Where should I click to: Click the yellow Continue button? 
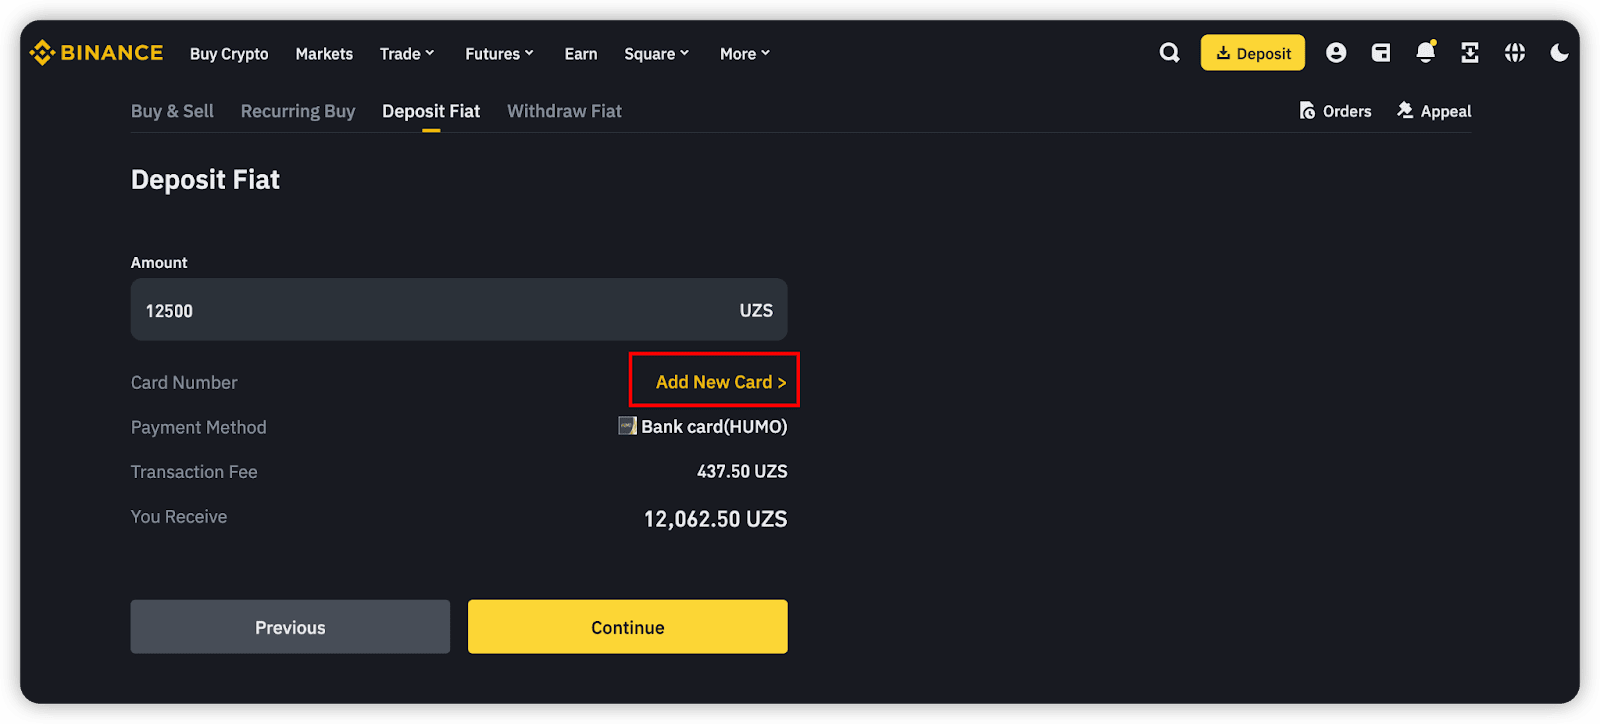[627, 627]
